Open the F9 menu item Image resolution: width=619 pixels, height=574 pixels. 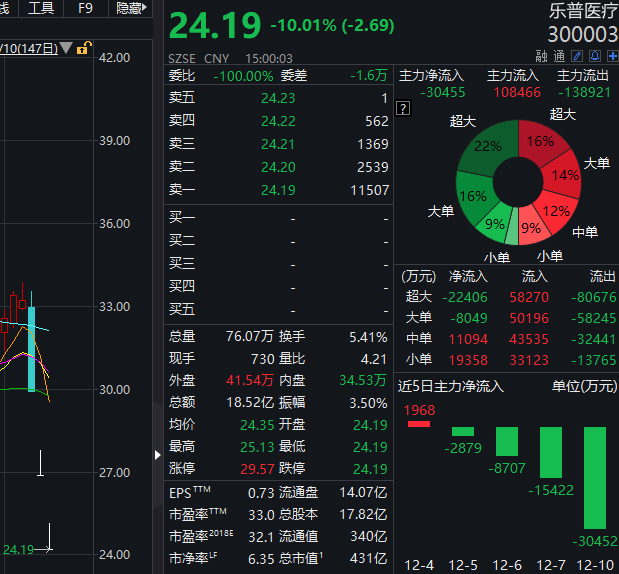click(x=85, y=8)
